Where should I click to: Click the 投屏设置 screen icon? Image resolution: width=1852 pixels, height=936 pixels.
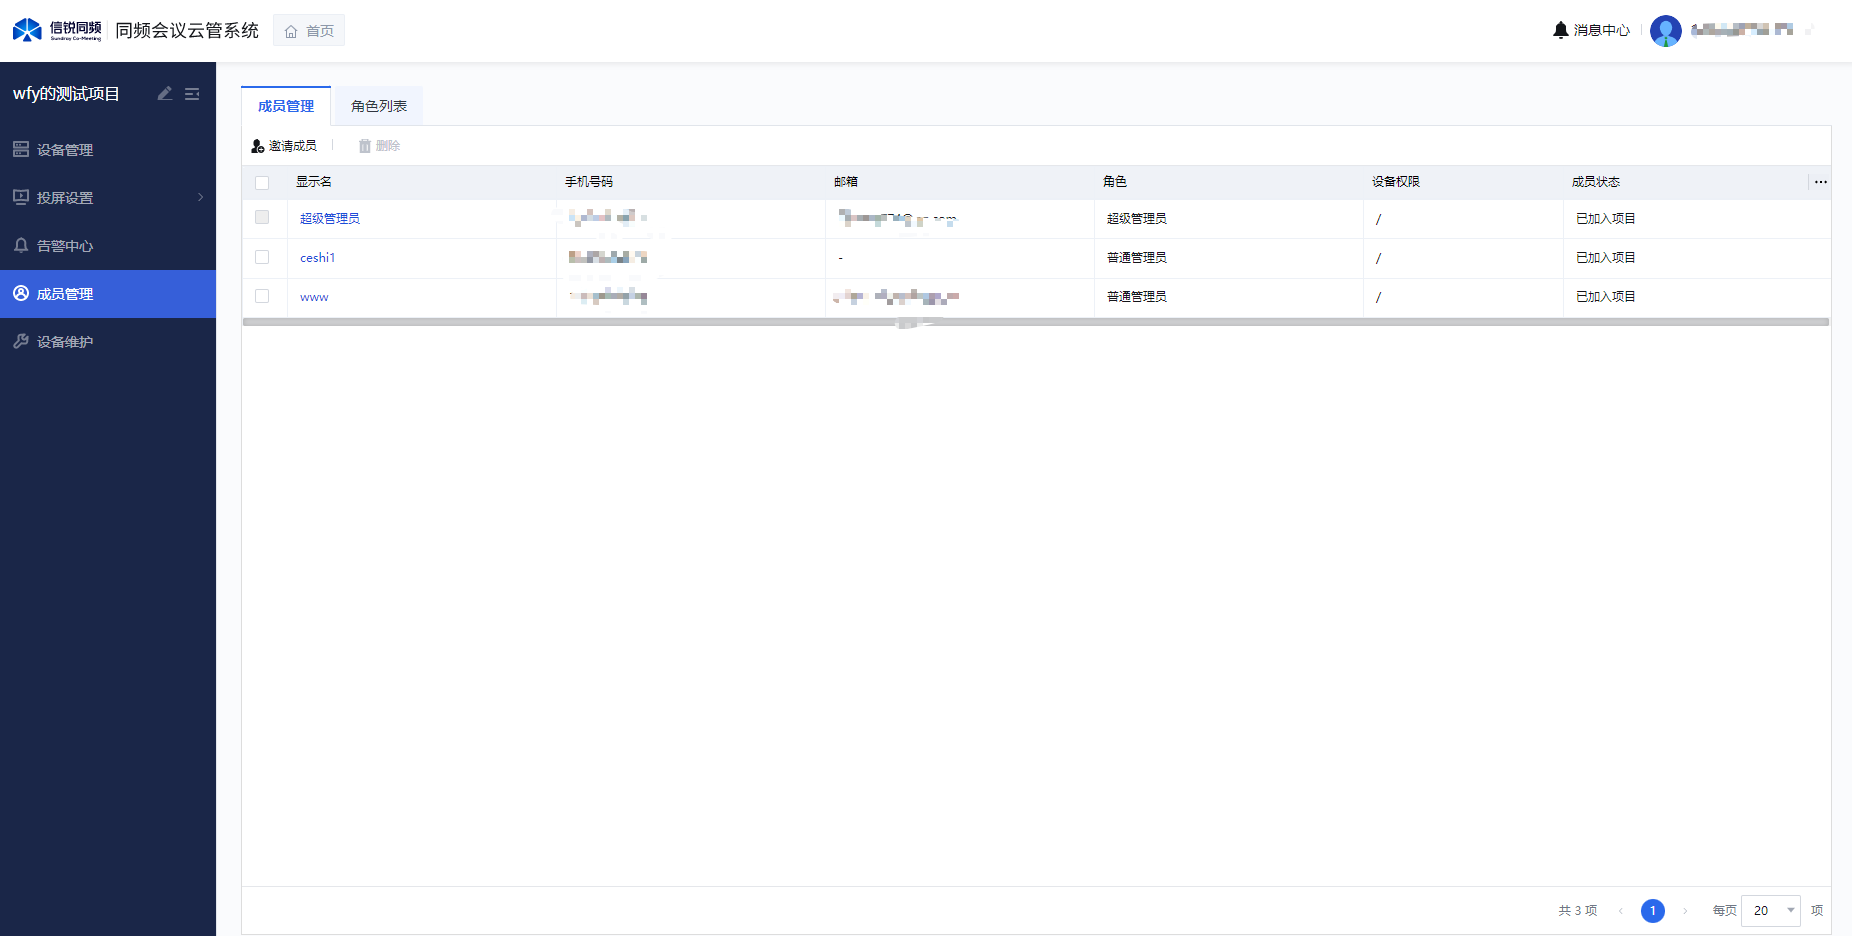[x=21, y=197]
